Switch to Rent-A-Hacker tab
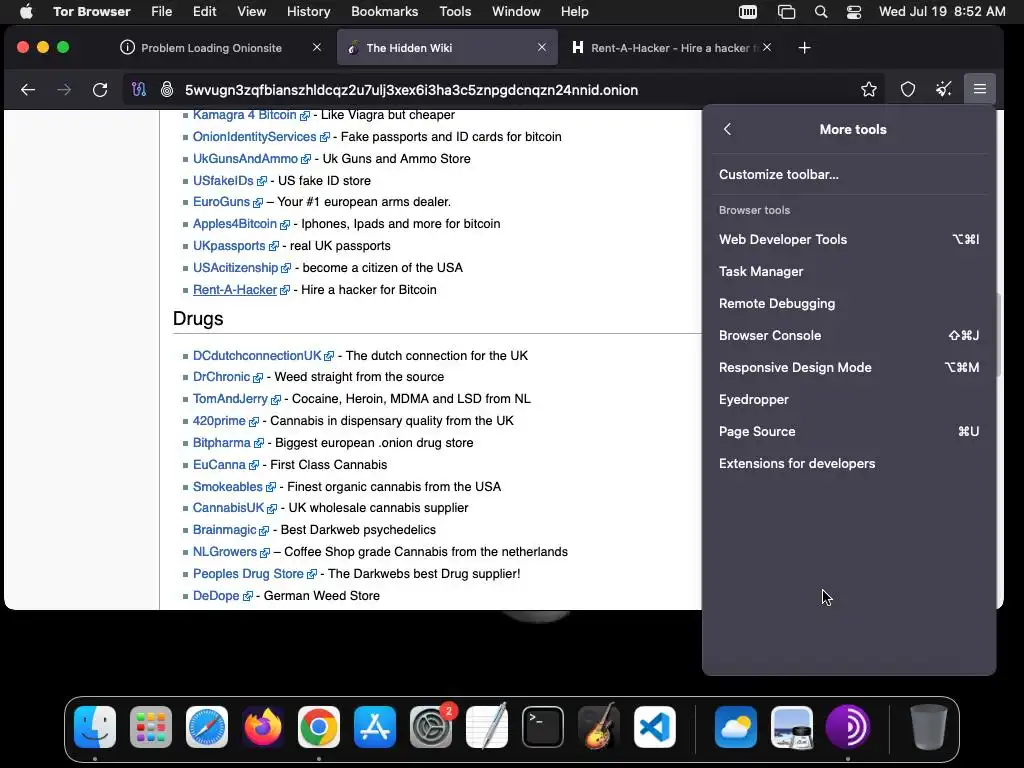 [671, 48]
